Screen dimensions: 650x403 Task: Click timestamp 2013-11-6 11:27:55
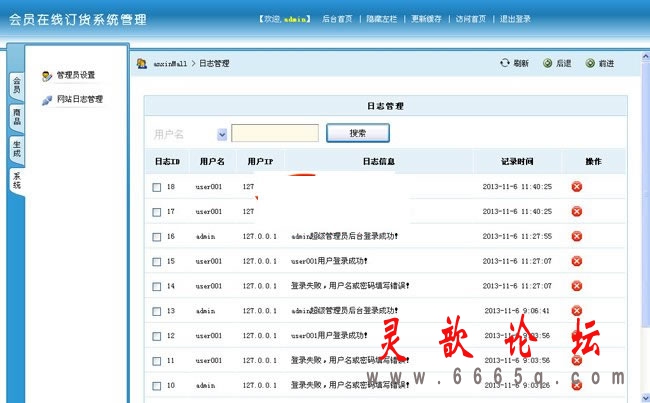517,236
